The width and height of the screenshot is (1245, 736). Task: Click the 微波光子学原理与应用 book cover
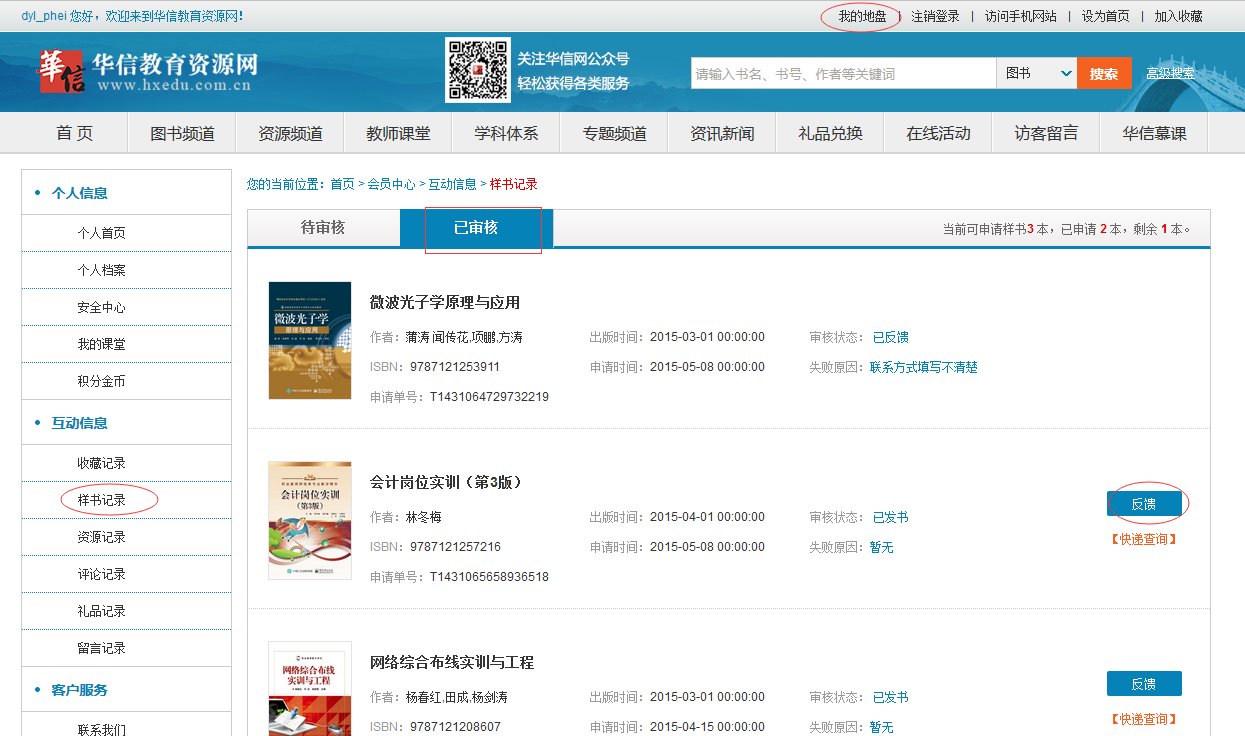click(310, 340)
